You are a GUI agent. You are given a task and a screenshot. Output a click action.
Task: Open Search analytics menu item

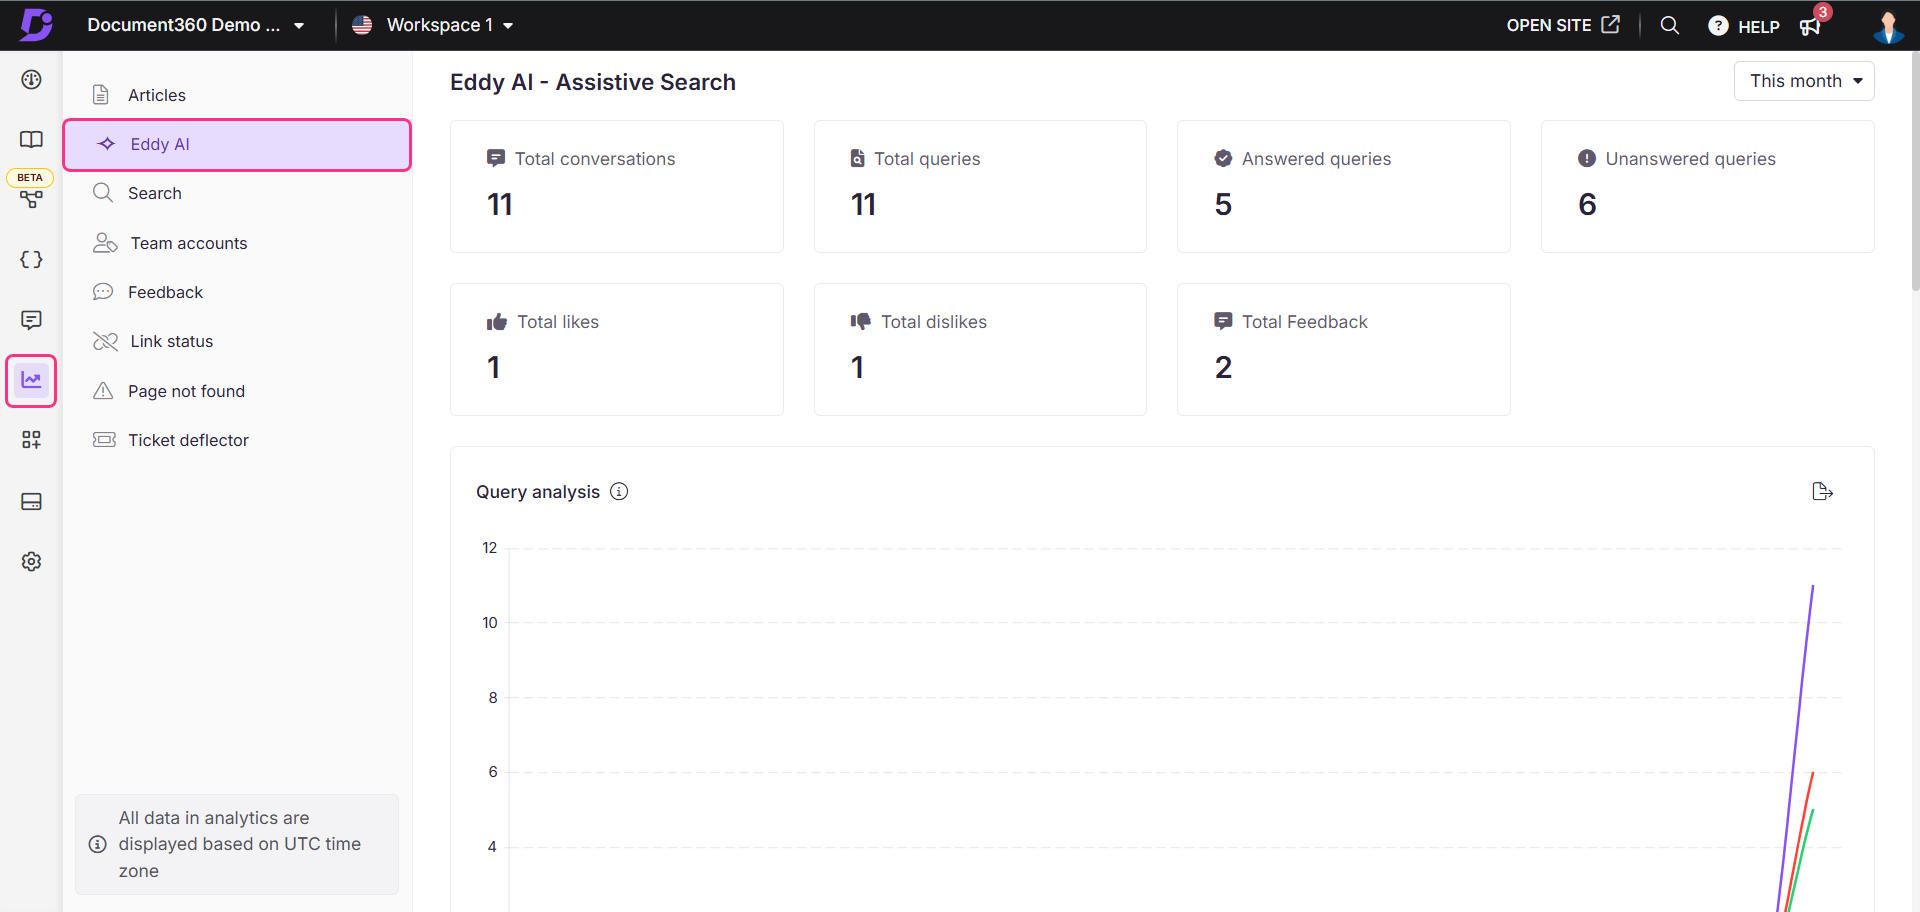(237, 193)
